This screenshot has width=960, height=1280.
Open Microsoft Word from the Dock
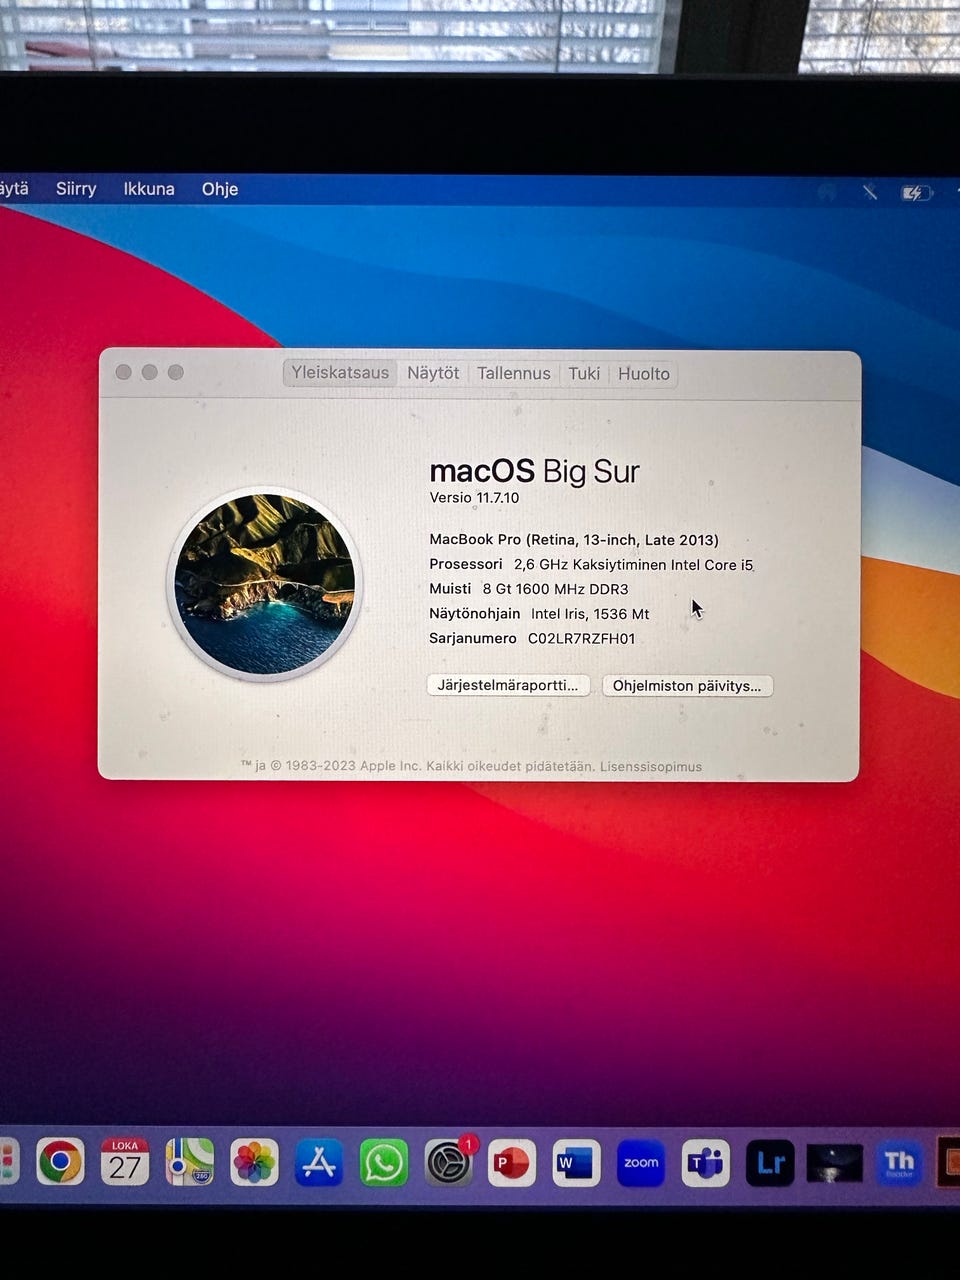[576, 1163]
